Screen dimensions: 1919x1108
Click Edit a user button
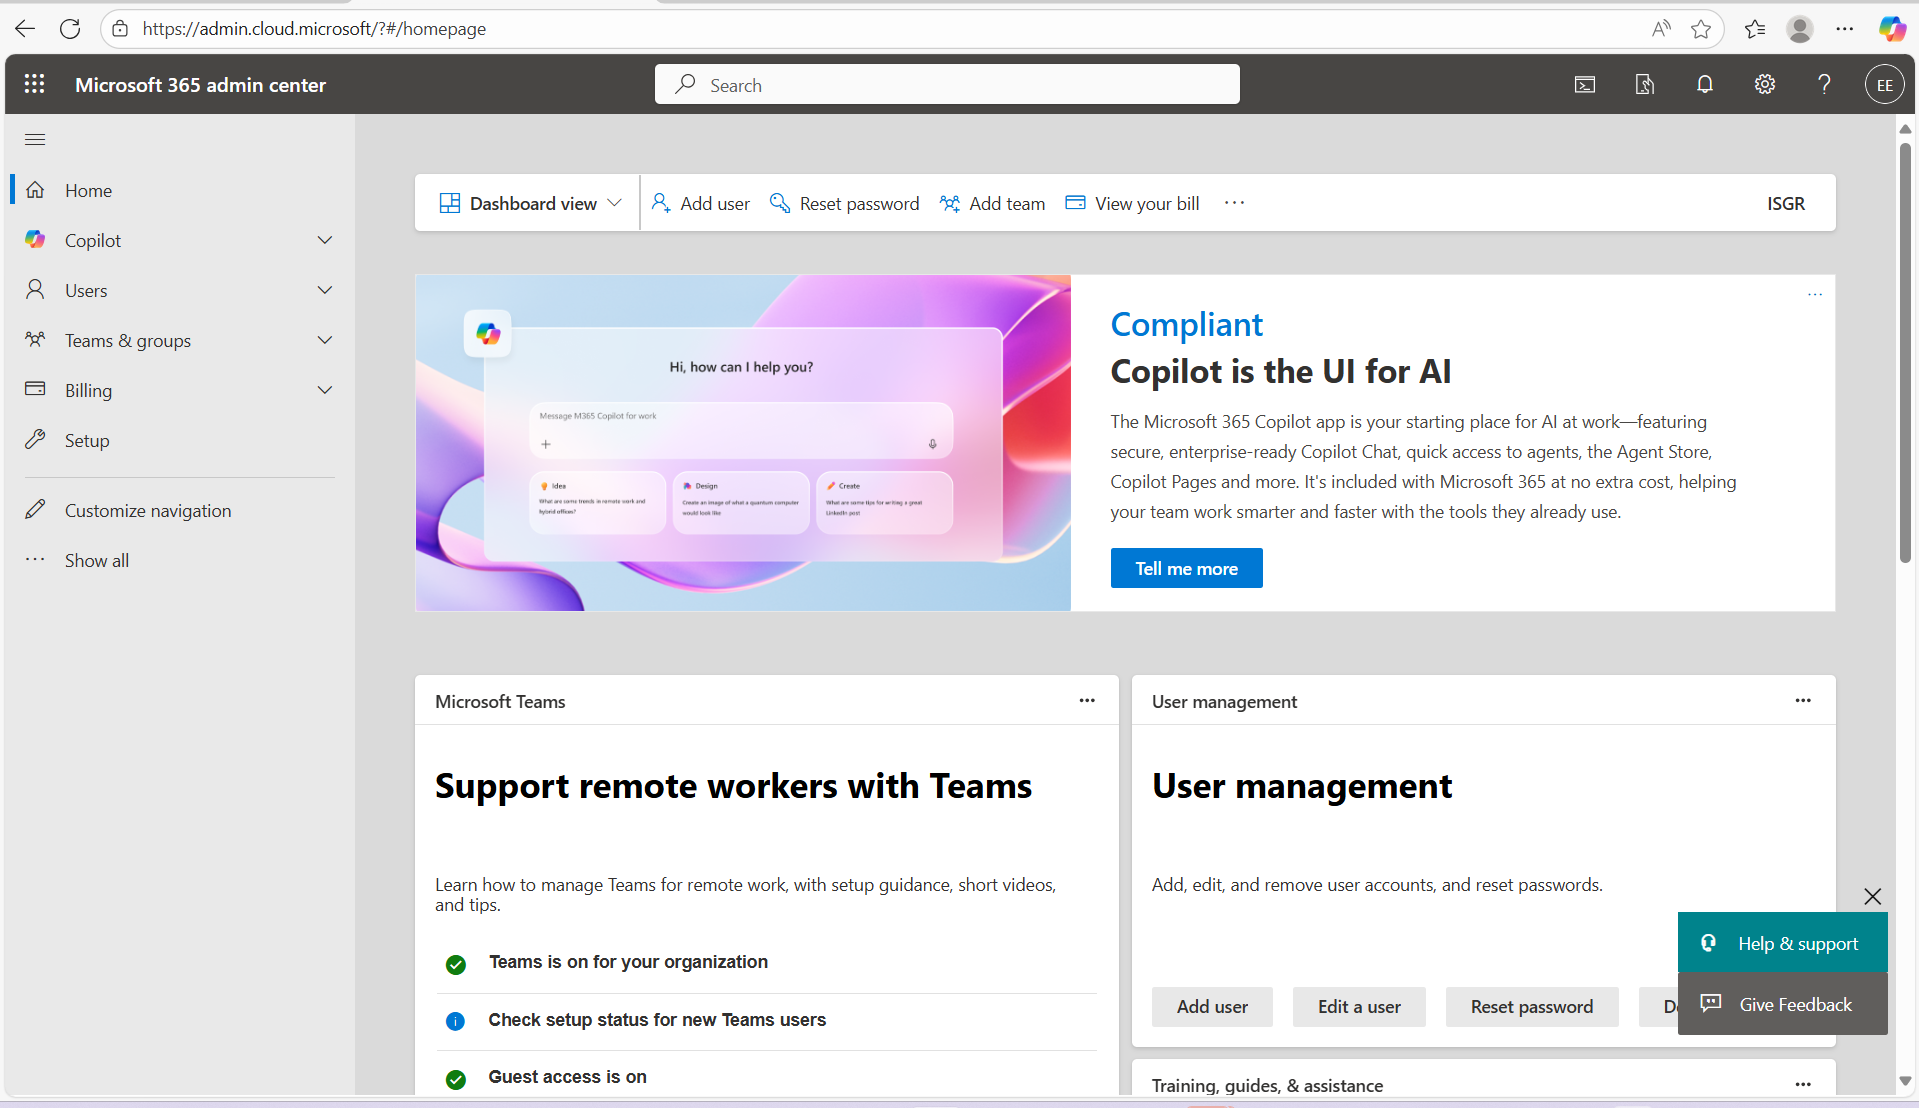pyautogui.click(x=1358, y=1006)
